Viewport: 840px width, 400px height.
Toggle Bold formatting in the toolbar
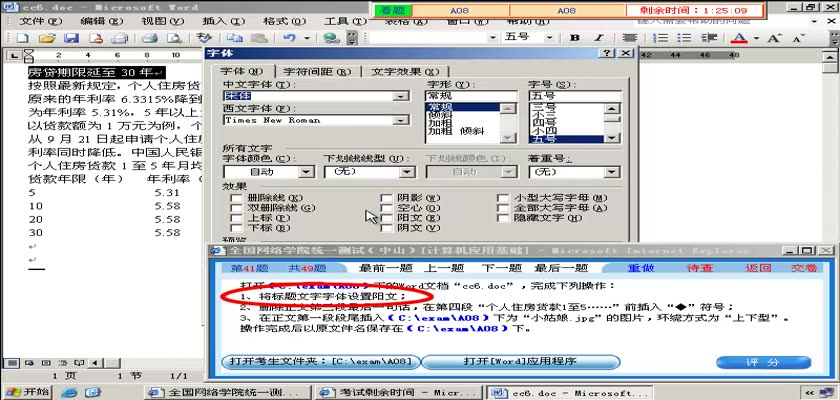click(x=575, y=38)
